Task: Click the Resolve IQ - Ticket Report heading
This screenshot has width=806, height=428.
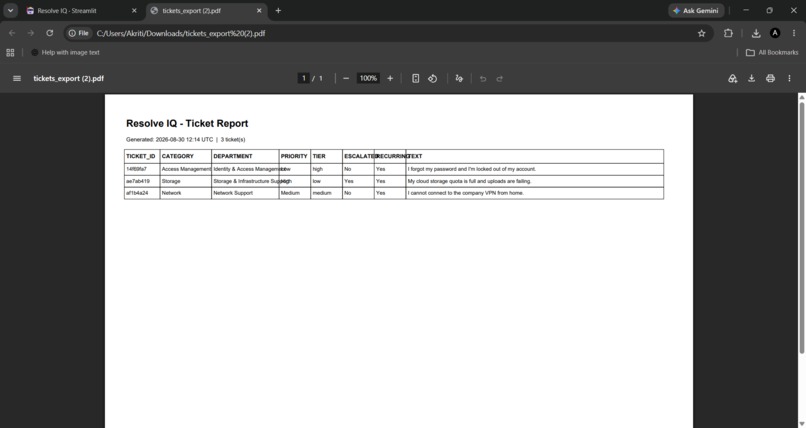Action: (x=187, y=123)
